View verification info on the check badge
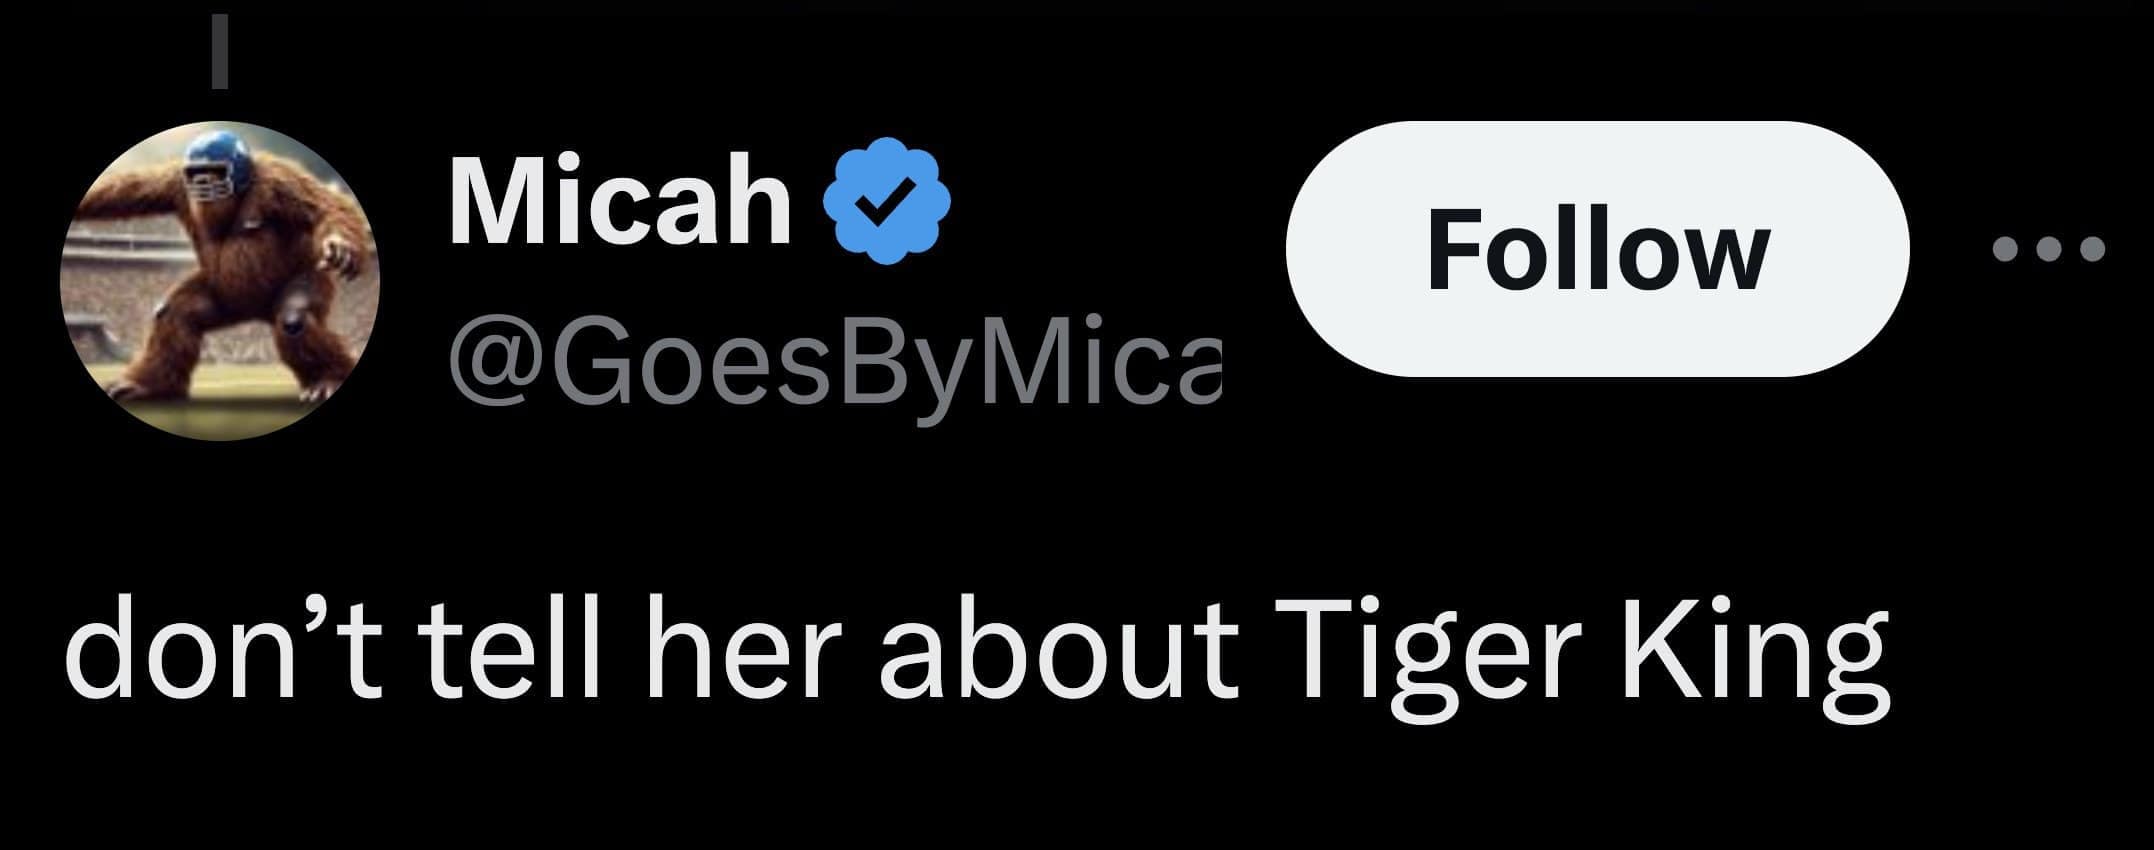 coord(885,202)
